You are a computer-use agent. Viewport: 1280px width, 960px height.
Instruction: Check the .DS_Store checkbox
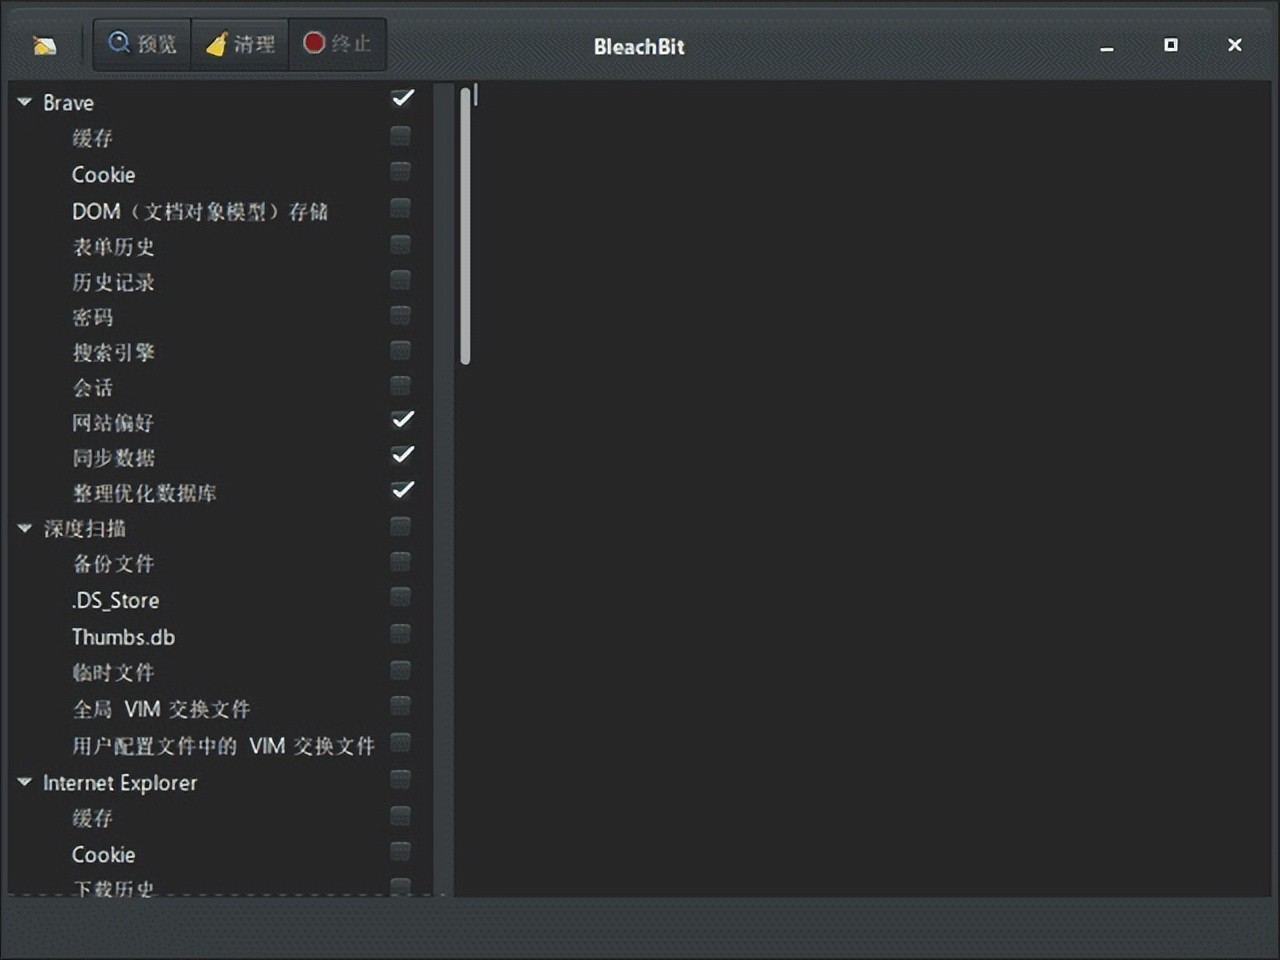(x=400, y=597)
